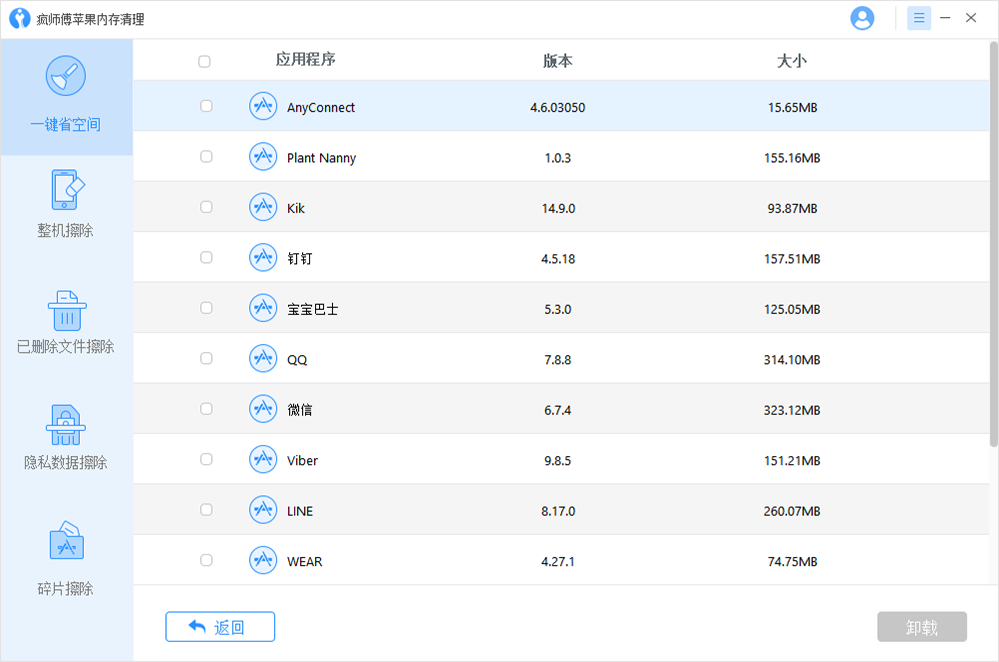Click size value 260.07MB

point(792,511)
